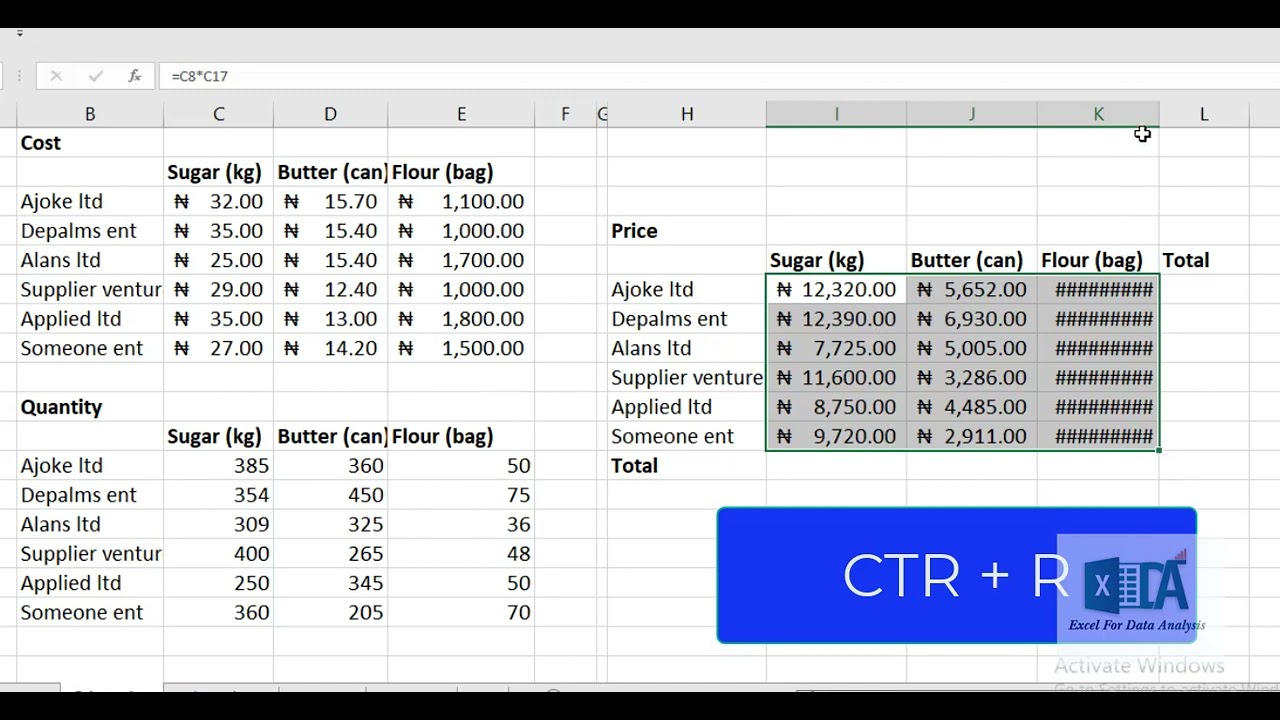Select Someone ent flour quantity 70
Image resolution: width=1280 pixels, height=720 pixels.
[x=461, y=612]
